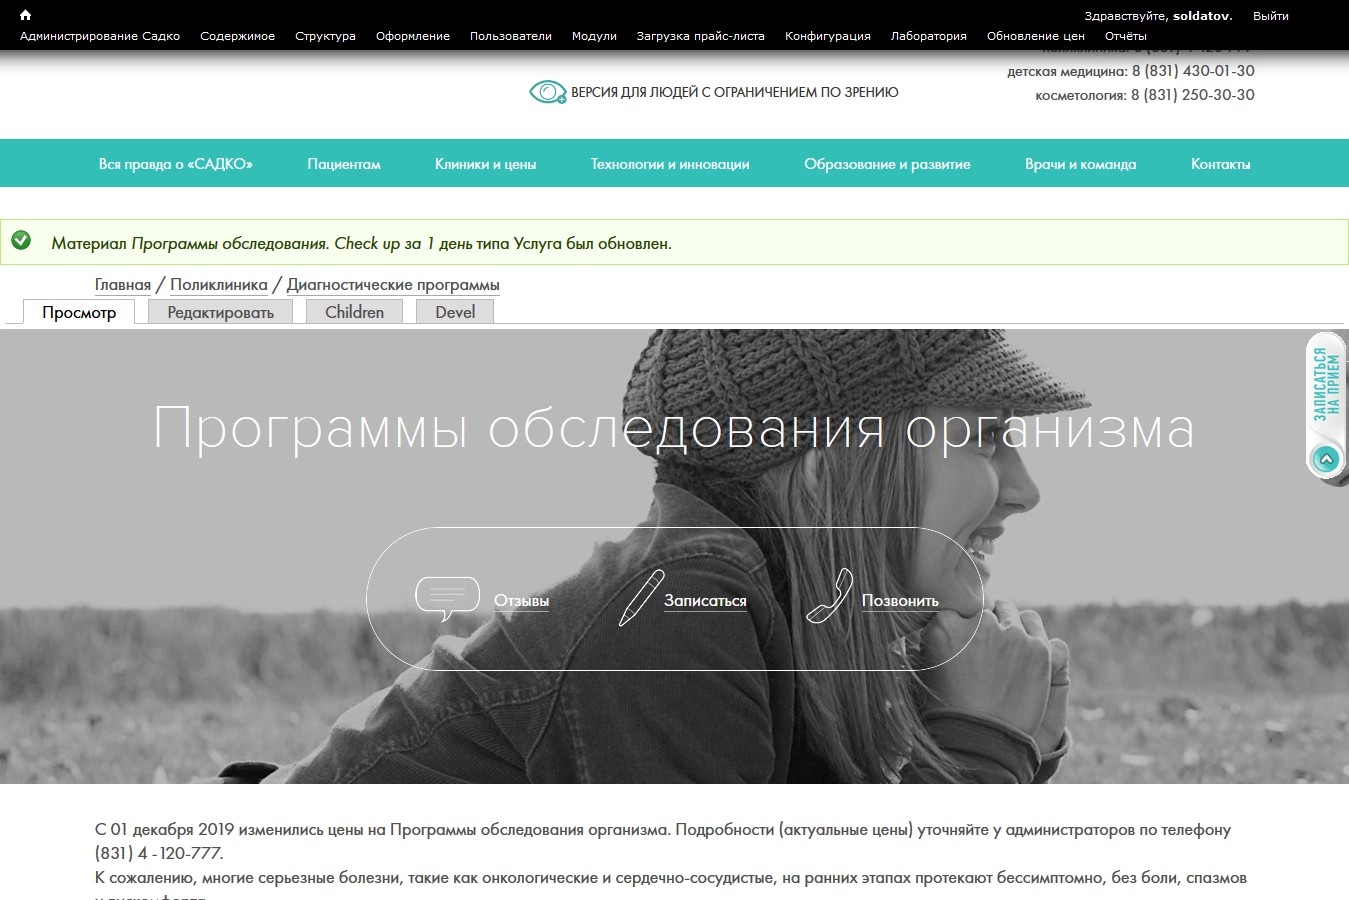Open the Контакты navigation item
This screenshot has height=900, width=1349.
point(1221,164)
